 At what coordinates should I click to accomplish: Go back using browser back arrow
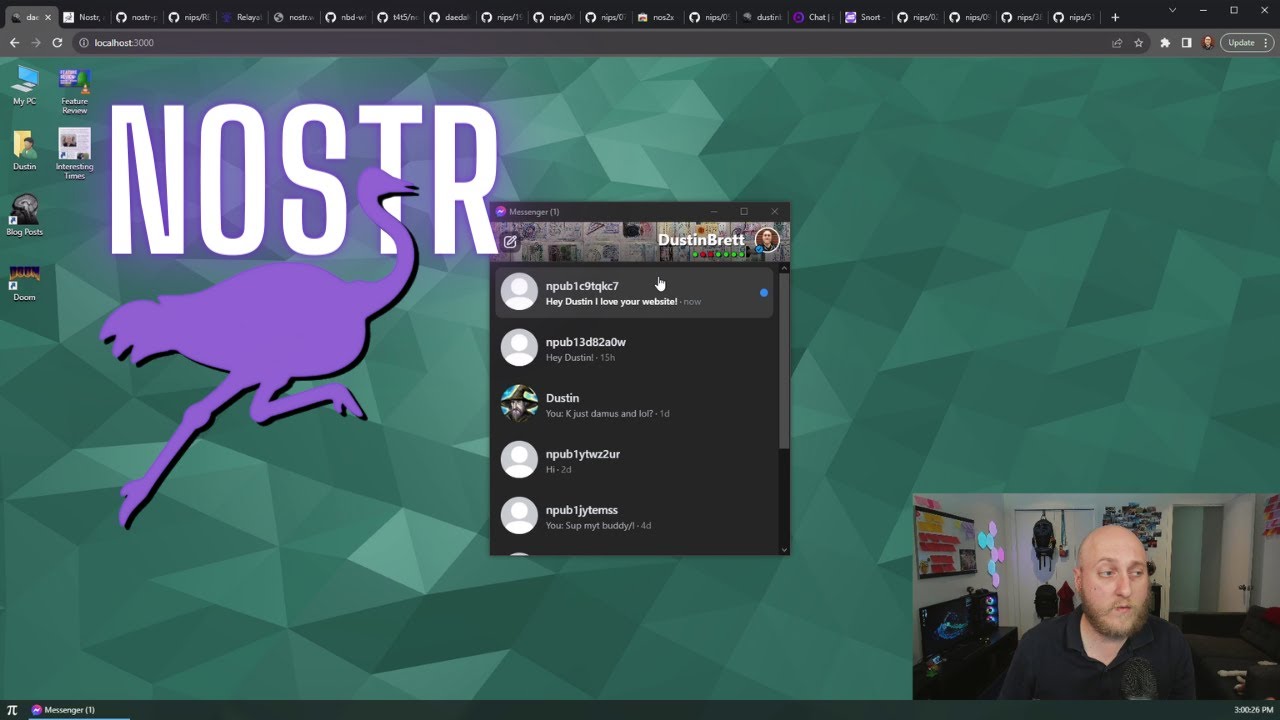click(14, 43)
